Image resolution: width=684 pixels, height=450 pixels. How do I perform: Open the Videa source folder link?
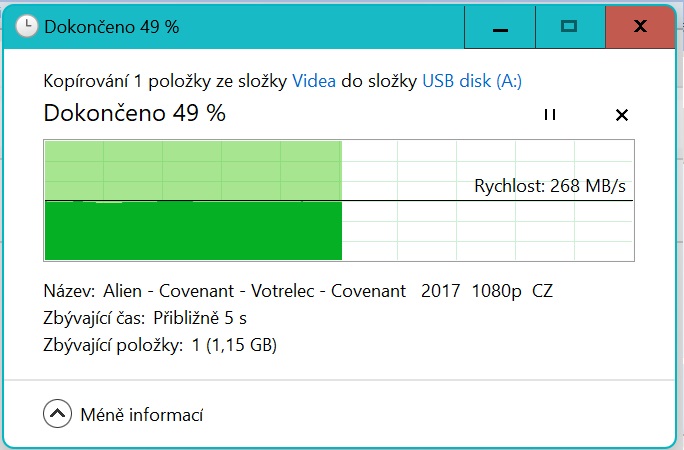pos(314,82)
